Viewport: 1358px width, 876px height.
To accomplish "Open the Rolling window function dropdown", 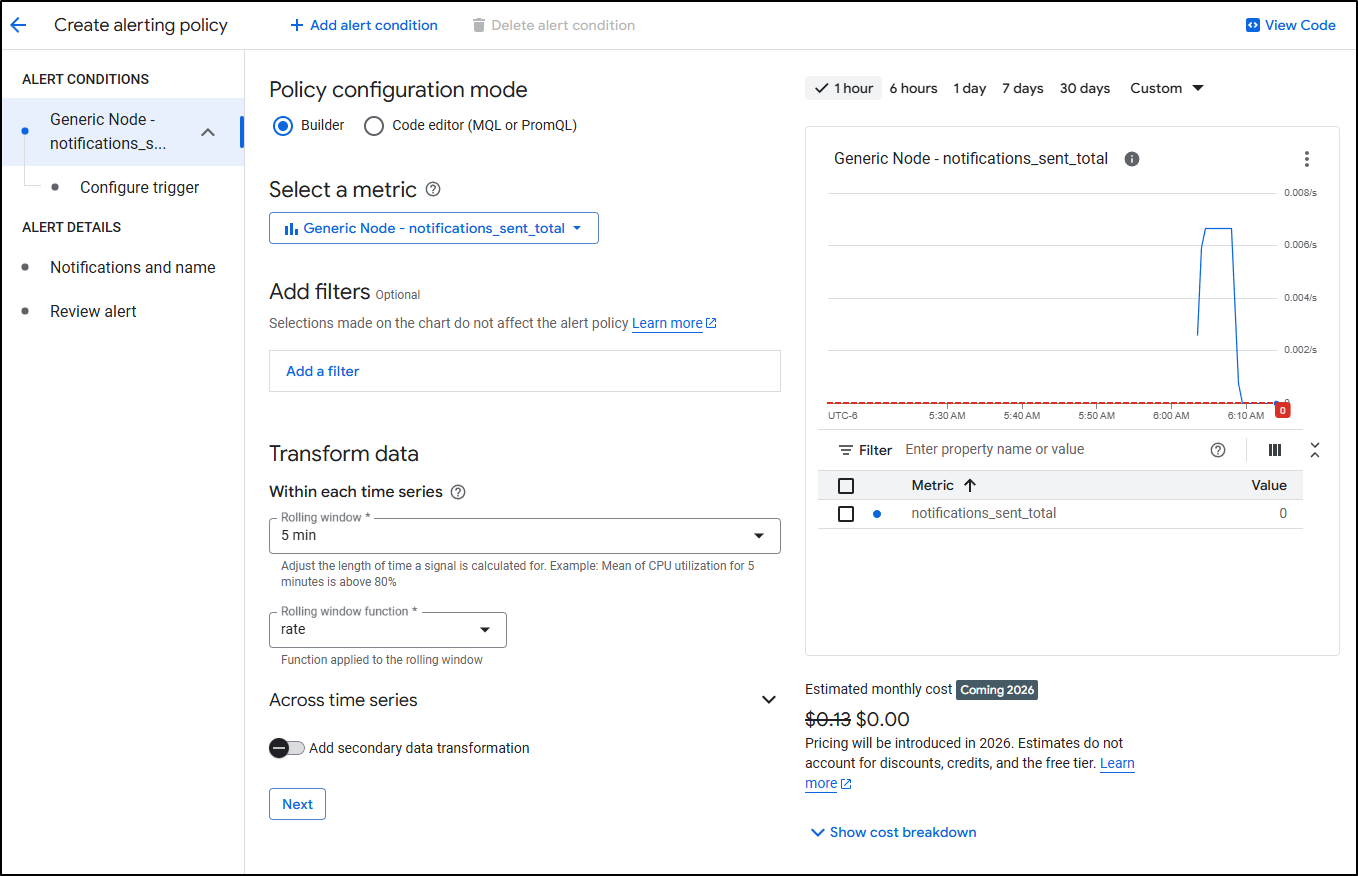I will [387, 630].
